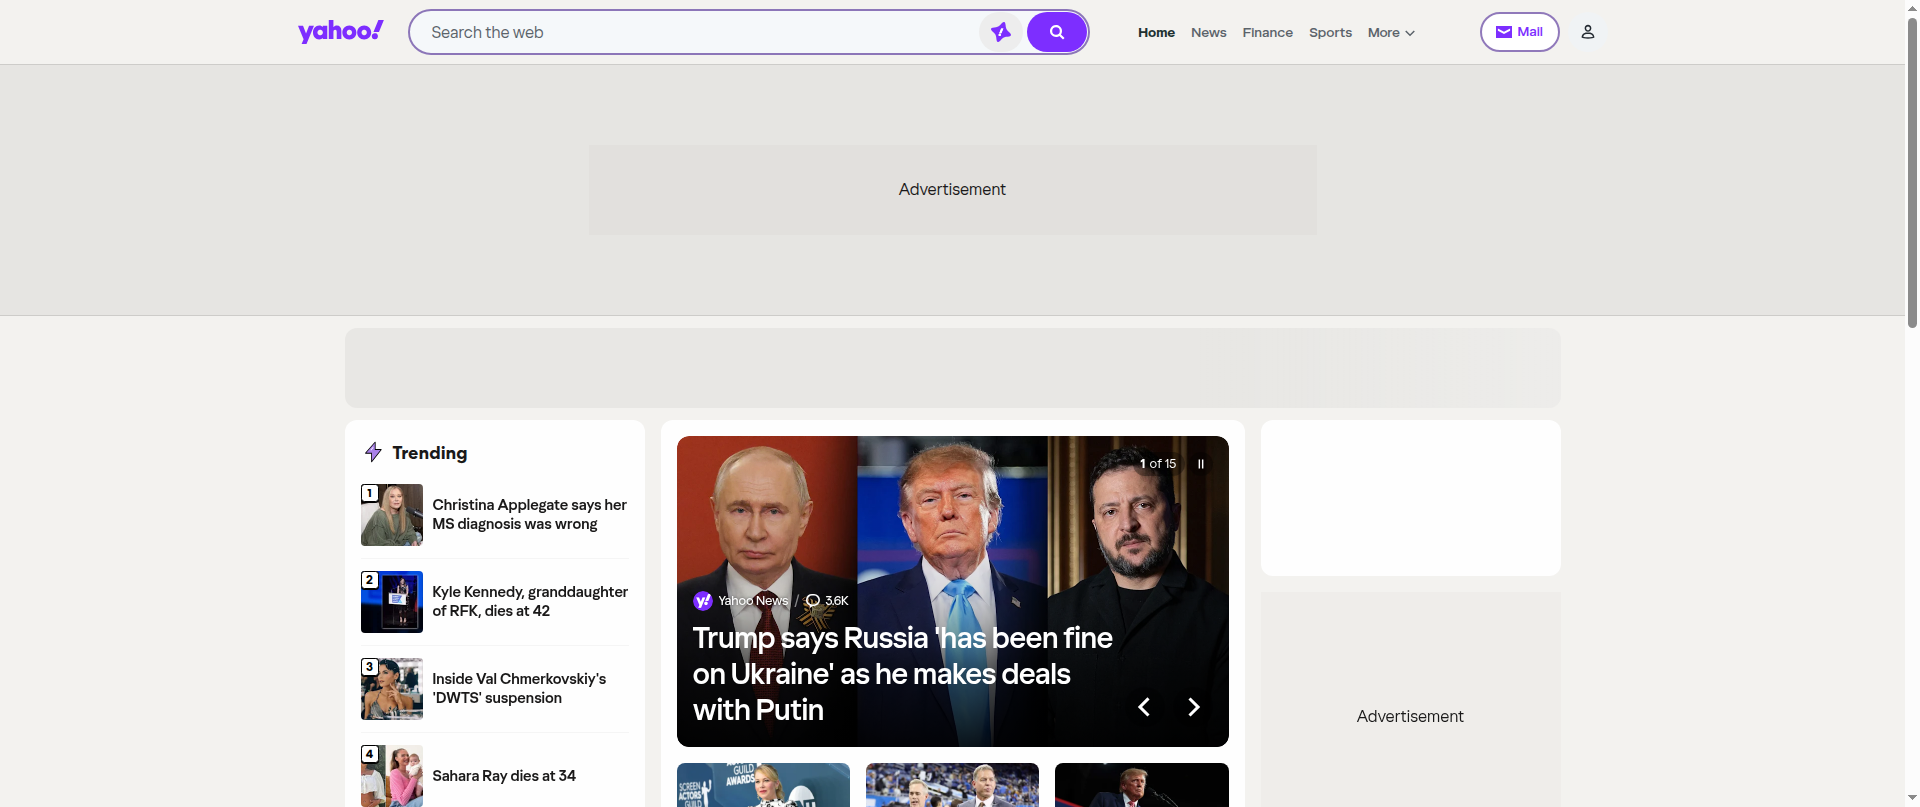This screenshot has height=807, width=1920.
Task: Open the Screen Actors Guild Awards thumbnail
Action: (x=763, y=785)
